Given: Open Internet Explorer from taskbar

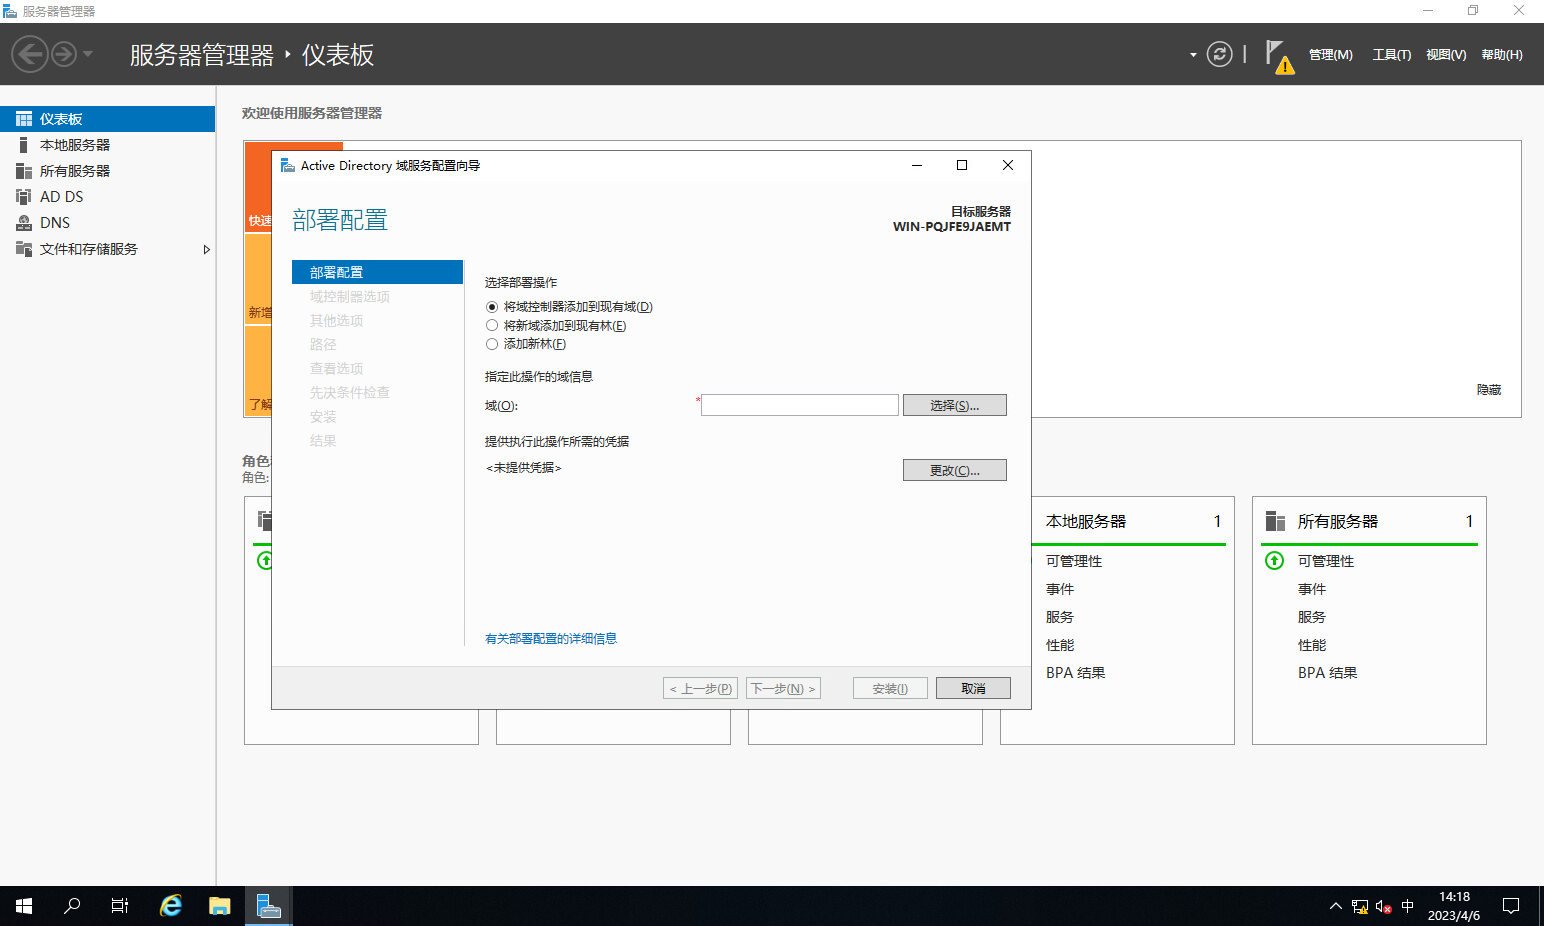Looking at the screenshot, I should [171, 906].
